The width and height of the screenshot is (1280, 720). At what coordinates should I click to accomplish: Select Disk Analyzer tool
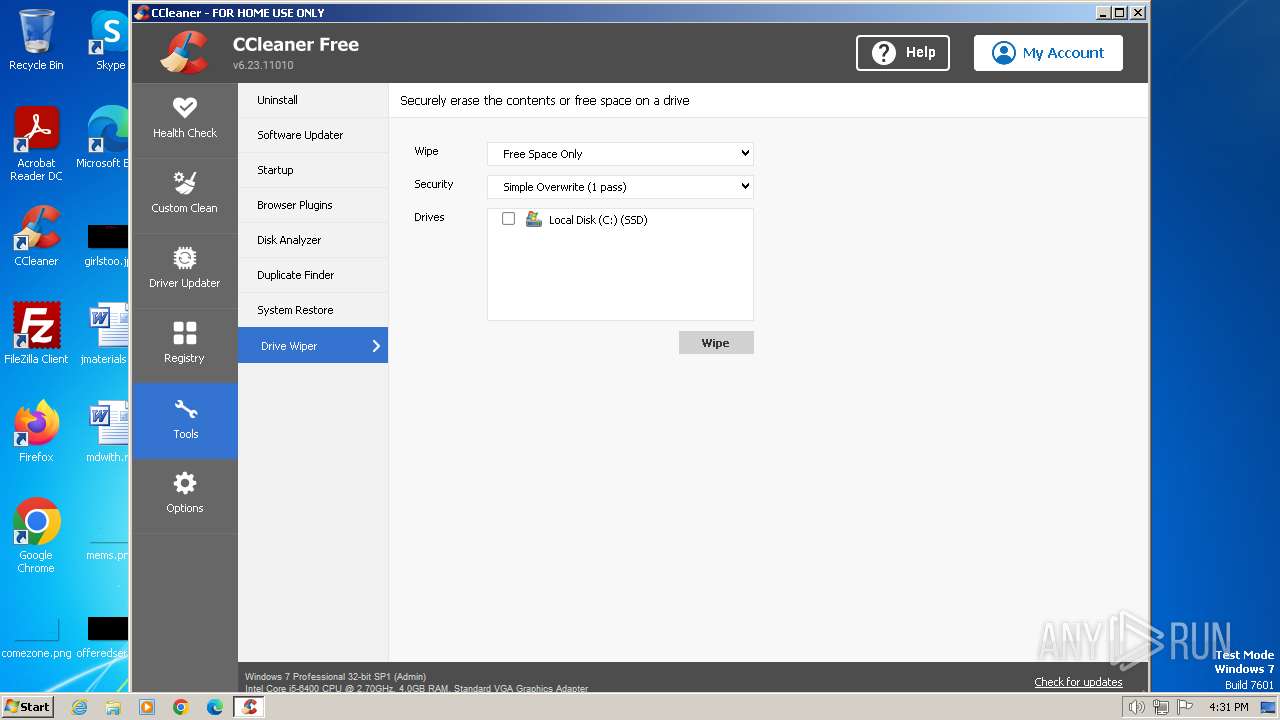click(313, 240)
